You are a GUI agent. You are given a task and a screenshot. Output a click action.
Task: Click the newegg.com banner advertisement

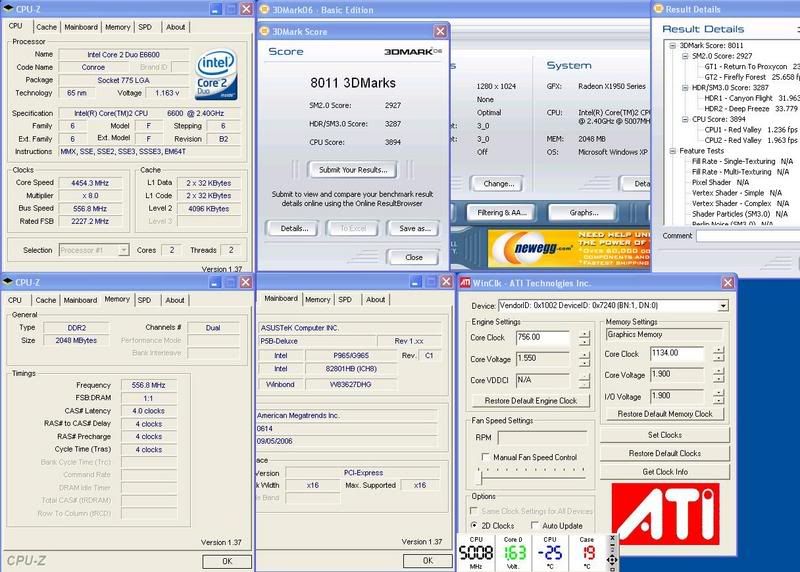[569, 248]
